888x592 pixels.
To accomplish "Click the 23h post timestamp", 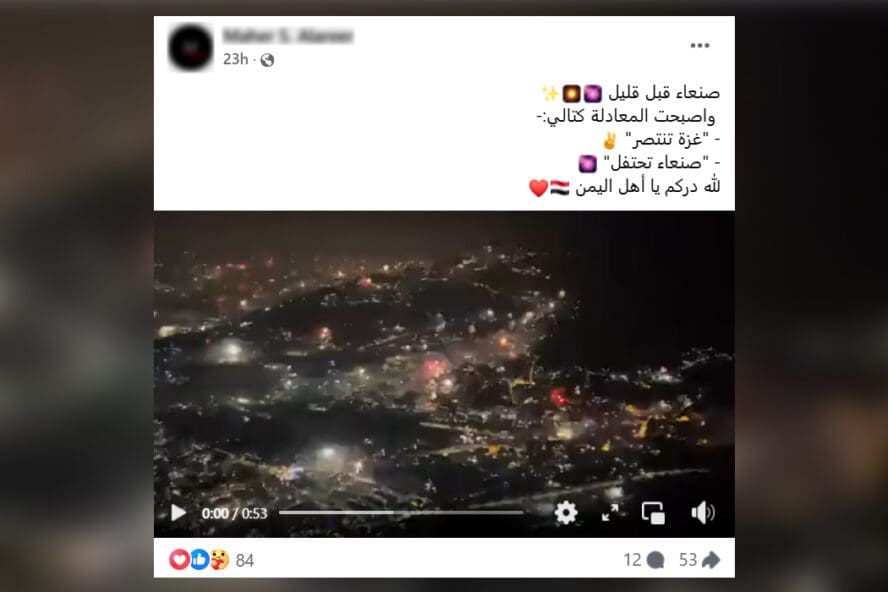I will (236, 59).
